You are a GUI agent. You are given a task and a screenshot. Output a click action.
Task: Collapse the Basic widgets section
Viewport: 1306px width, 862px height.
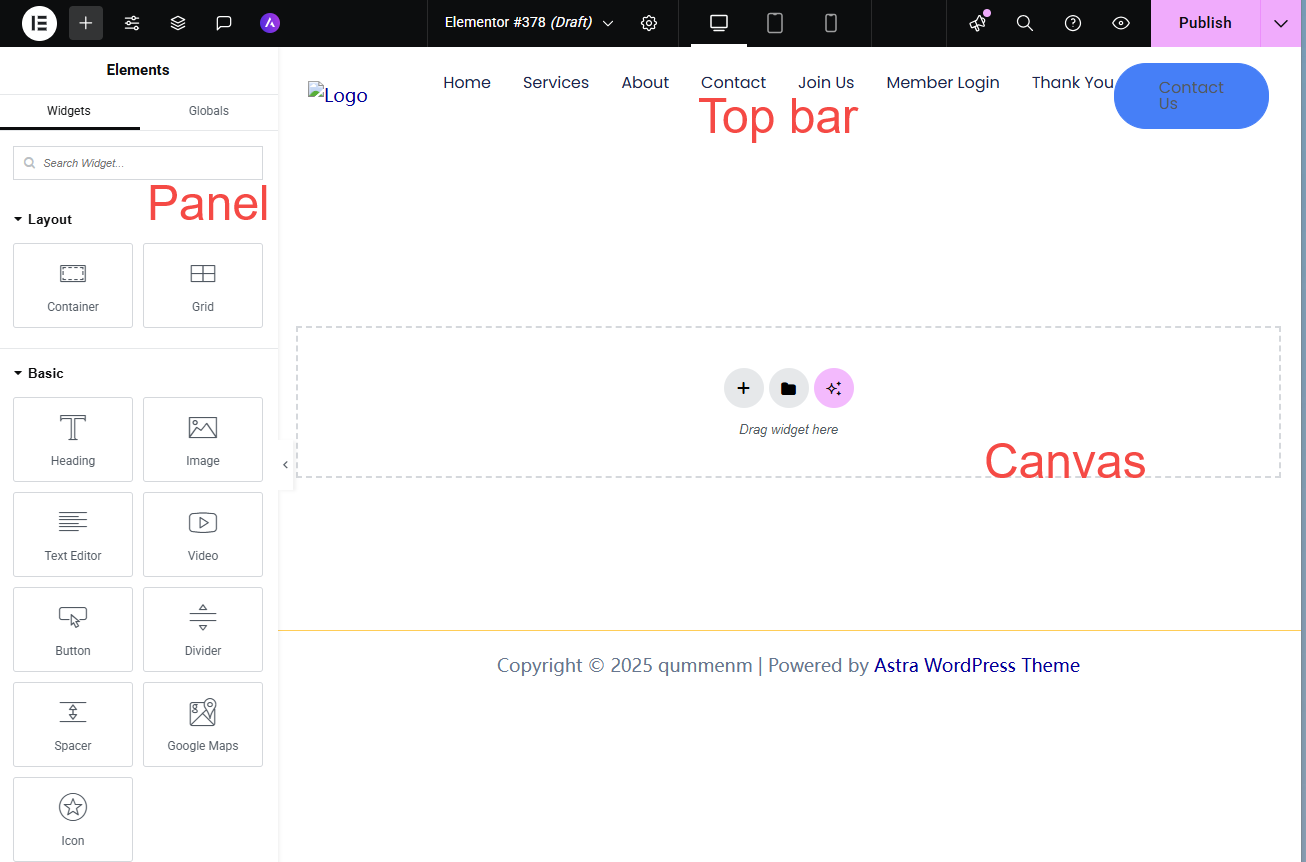(38, 373)
